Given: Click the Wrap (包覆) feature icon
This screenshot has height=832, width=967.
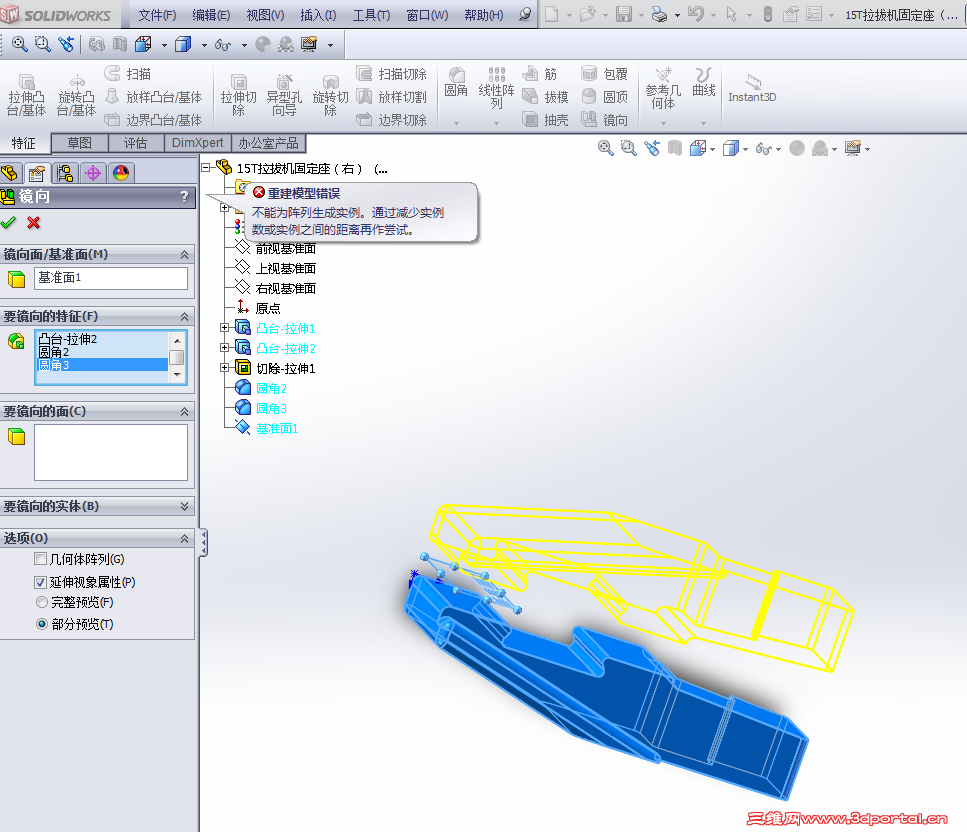Looking at the screenshot, I should pyautogui.click(x=589, y=73).
